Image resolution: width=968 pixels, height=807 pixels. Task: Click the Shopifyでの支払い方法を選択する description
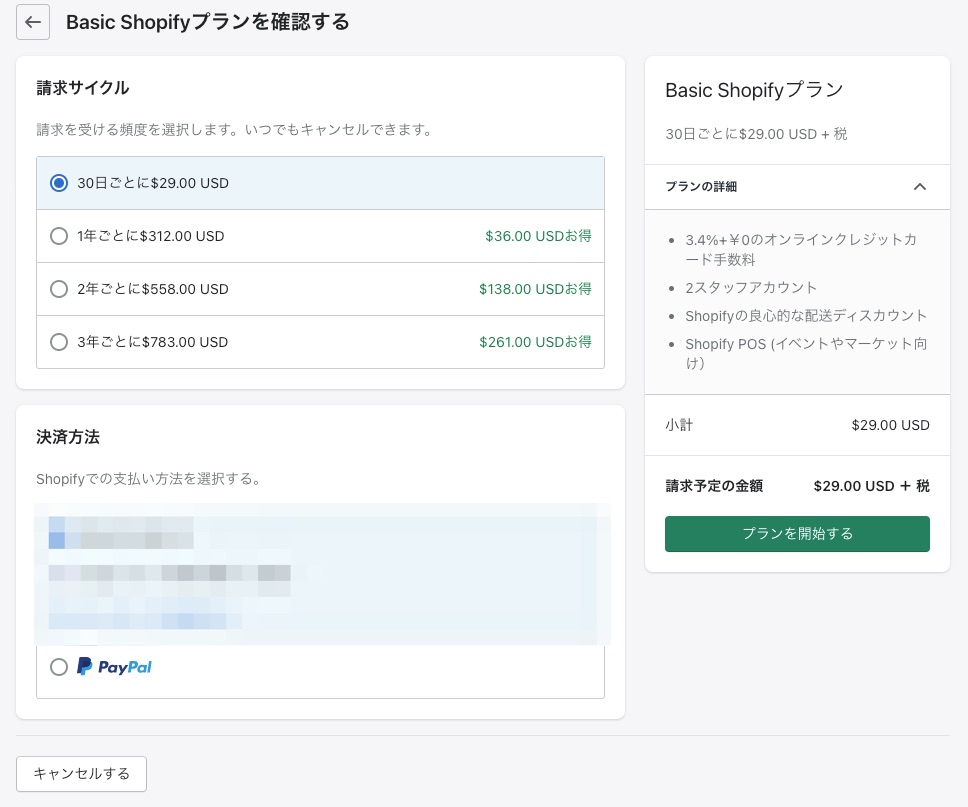[x=149, y=479]
